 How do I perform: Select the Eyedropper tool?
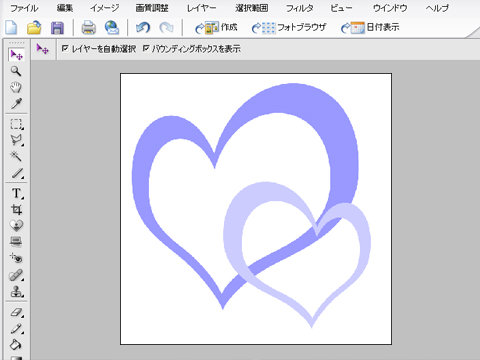tap(16, 104)
